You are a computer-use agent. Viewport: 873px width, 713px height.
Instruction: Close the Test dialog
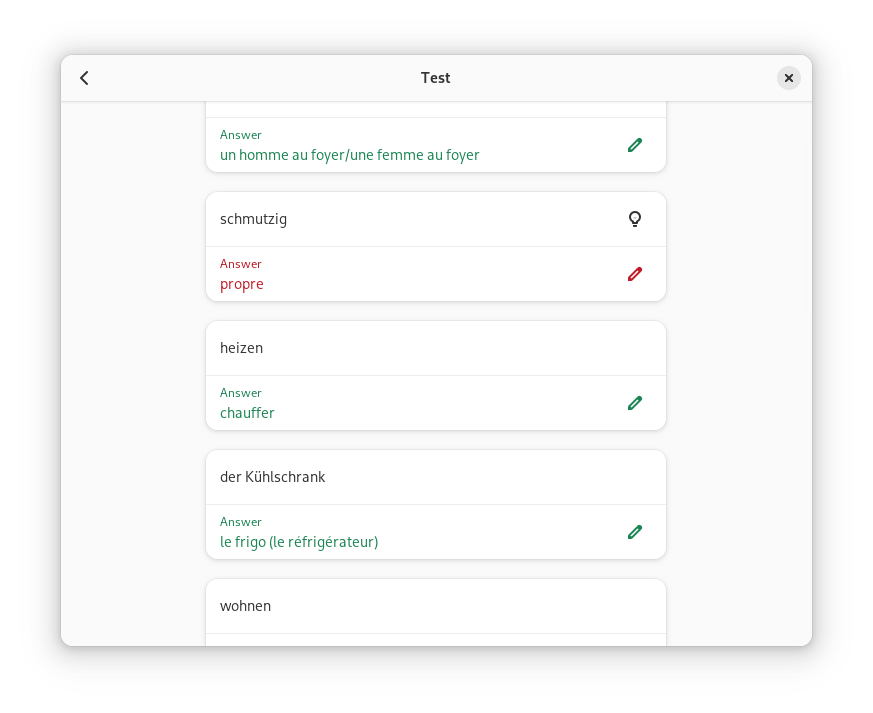[788, 78]
